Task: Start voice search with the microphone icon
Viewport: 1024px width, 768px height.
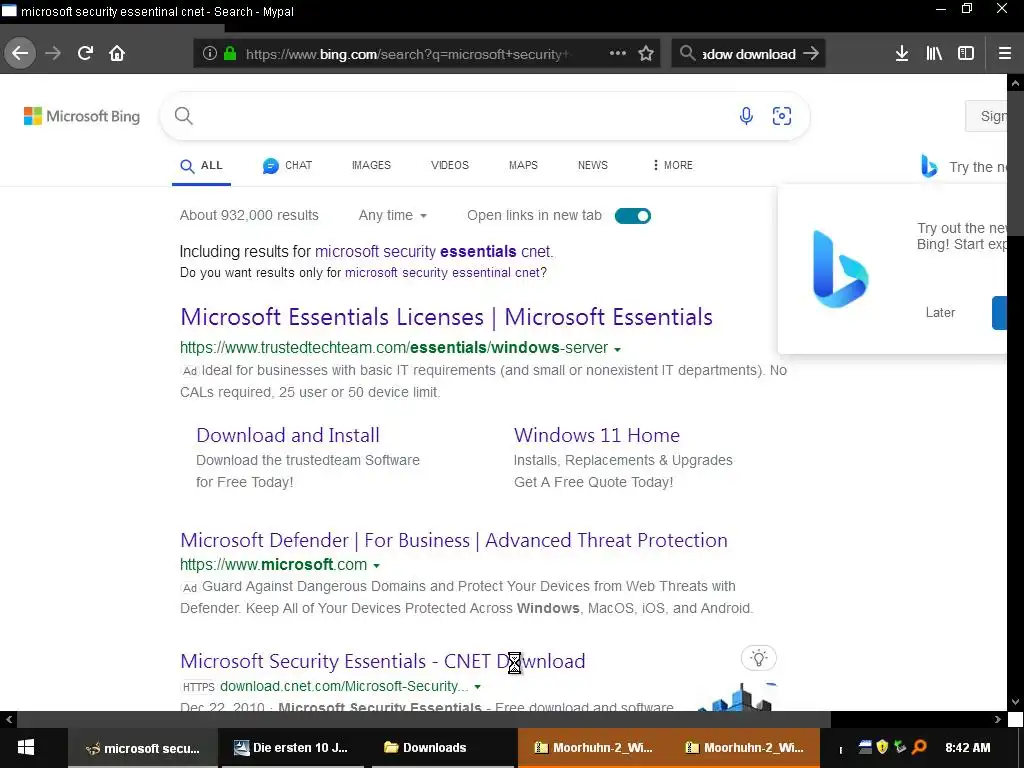Action: pos(746,116)
